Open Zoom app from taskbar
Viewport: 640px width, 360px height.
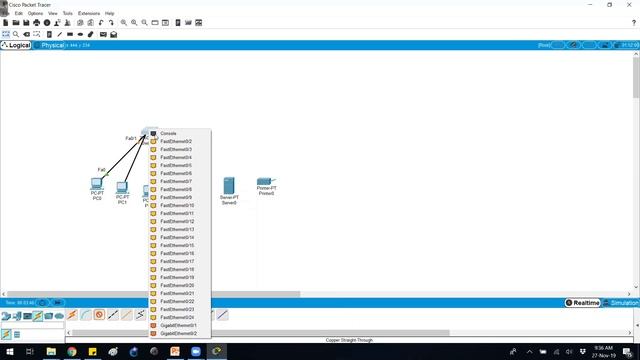pyautogui.click(x=196, y=351)
